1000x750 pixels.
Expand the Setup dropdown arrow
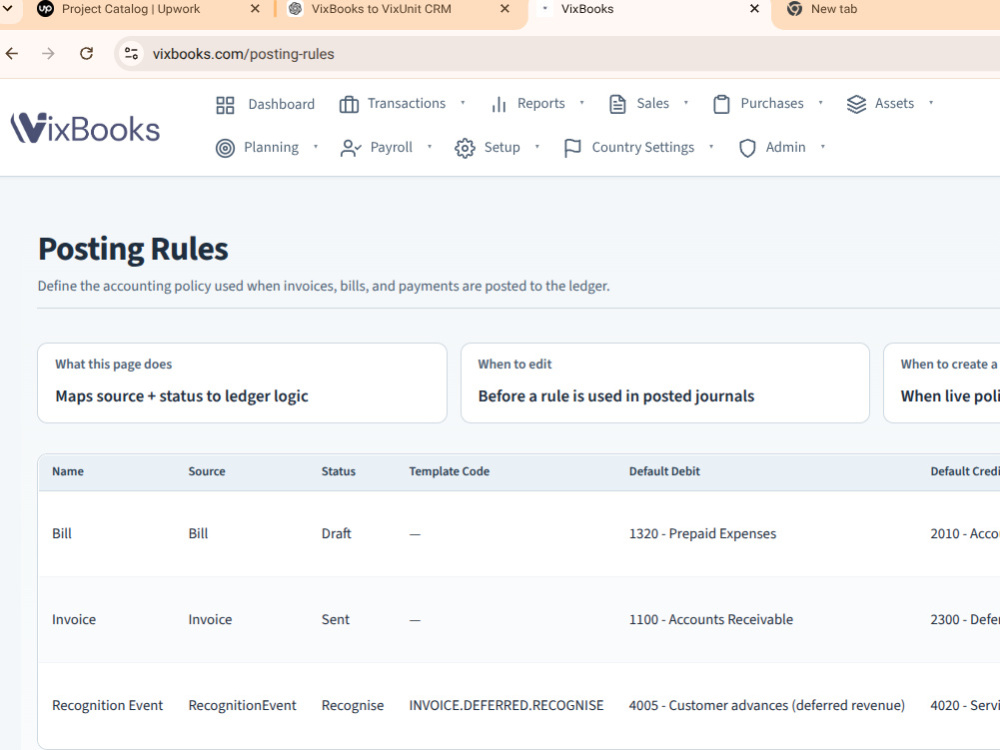(x=537, y=147)
